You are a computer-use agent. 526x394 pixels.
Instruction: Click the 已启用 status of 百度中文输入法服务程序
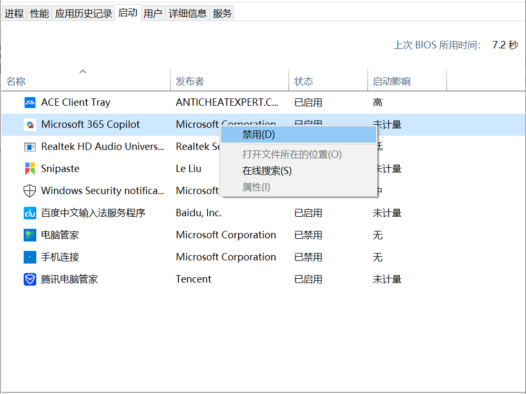point(308,213)
